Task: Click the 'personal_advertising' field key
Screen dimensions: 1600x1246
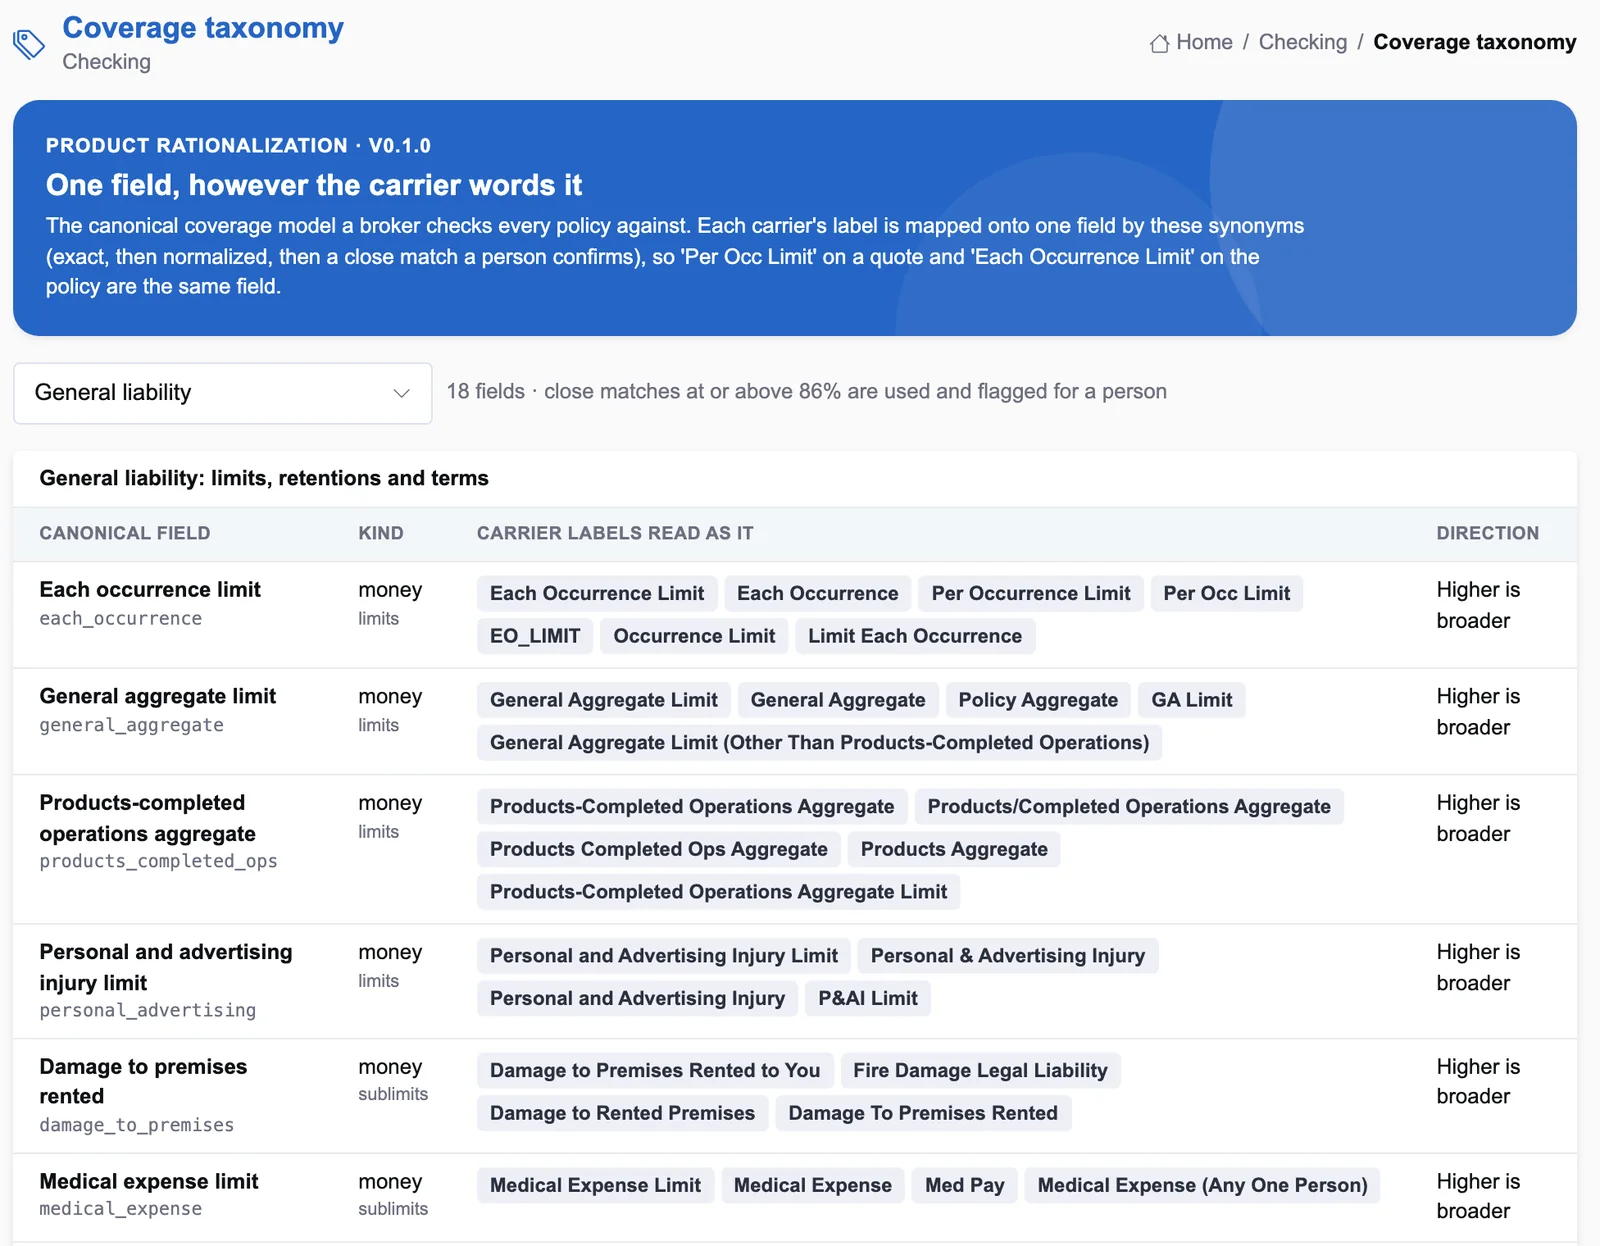Action: click(148, 1011)
